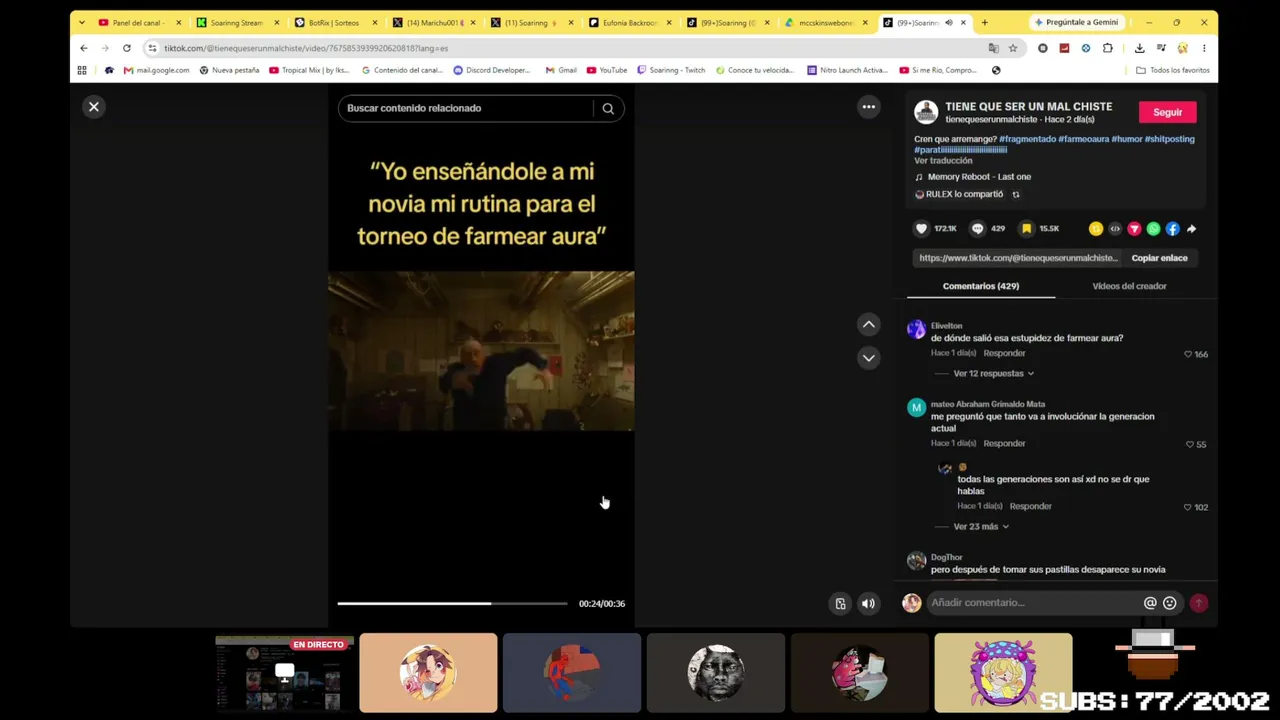Follow the creator with Seguir button
Viewport: 1280px width, 720px height.
click(1167, 112)
